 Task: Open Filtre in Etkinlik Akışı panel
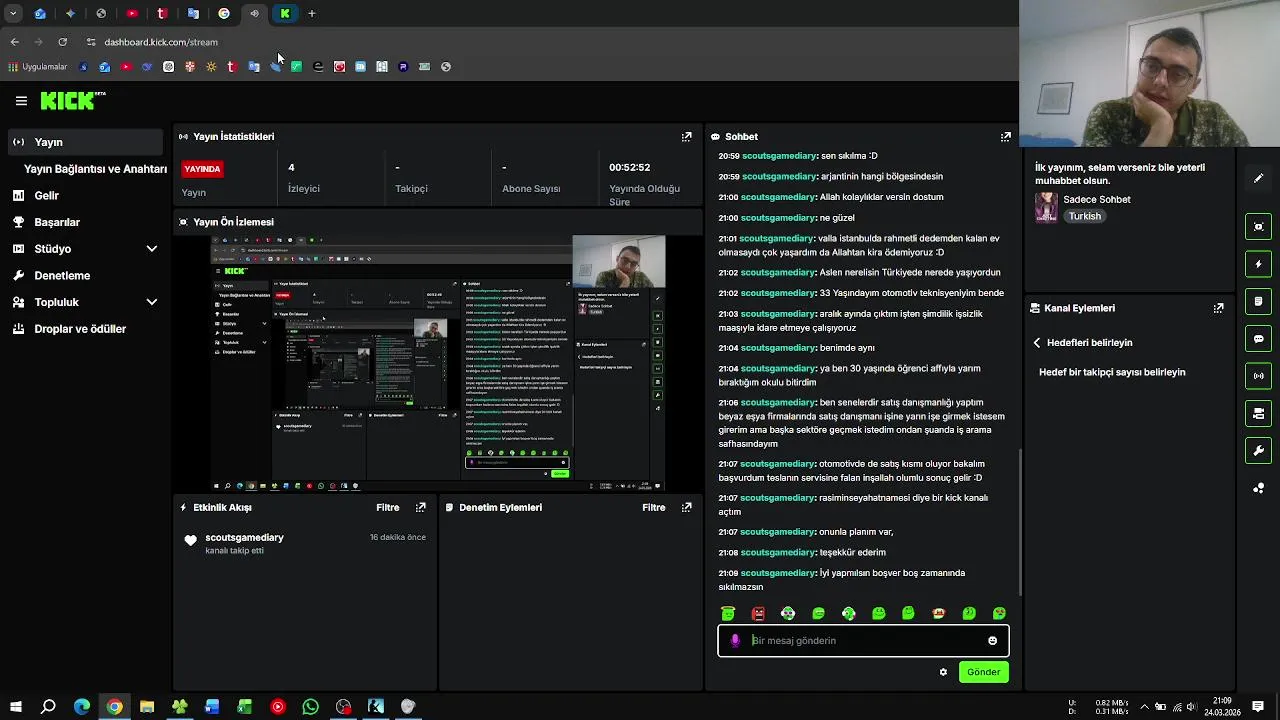[388, 508]
